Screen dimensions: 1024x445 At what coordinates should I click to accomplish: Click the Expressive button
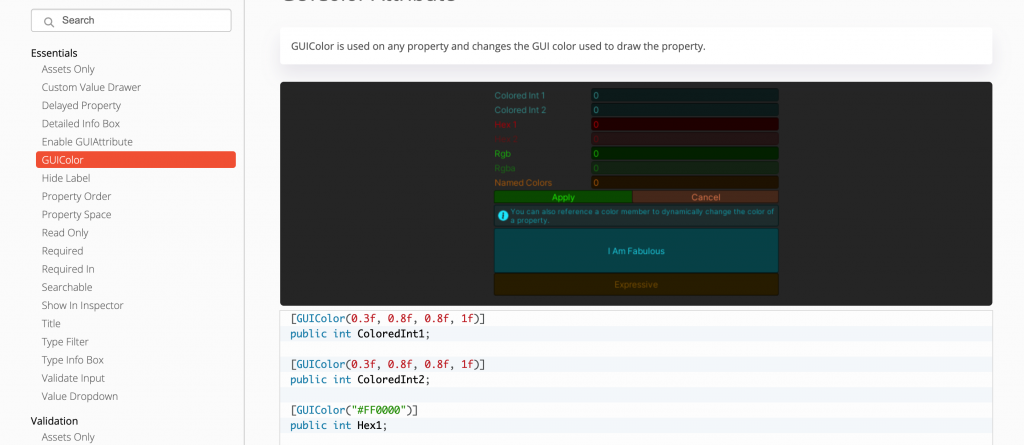pos(636,285)
